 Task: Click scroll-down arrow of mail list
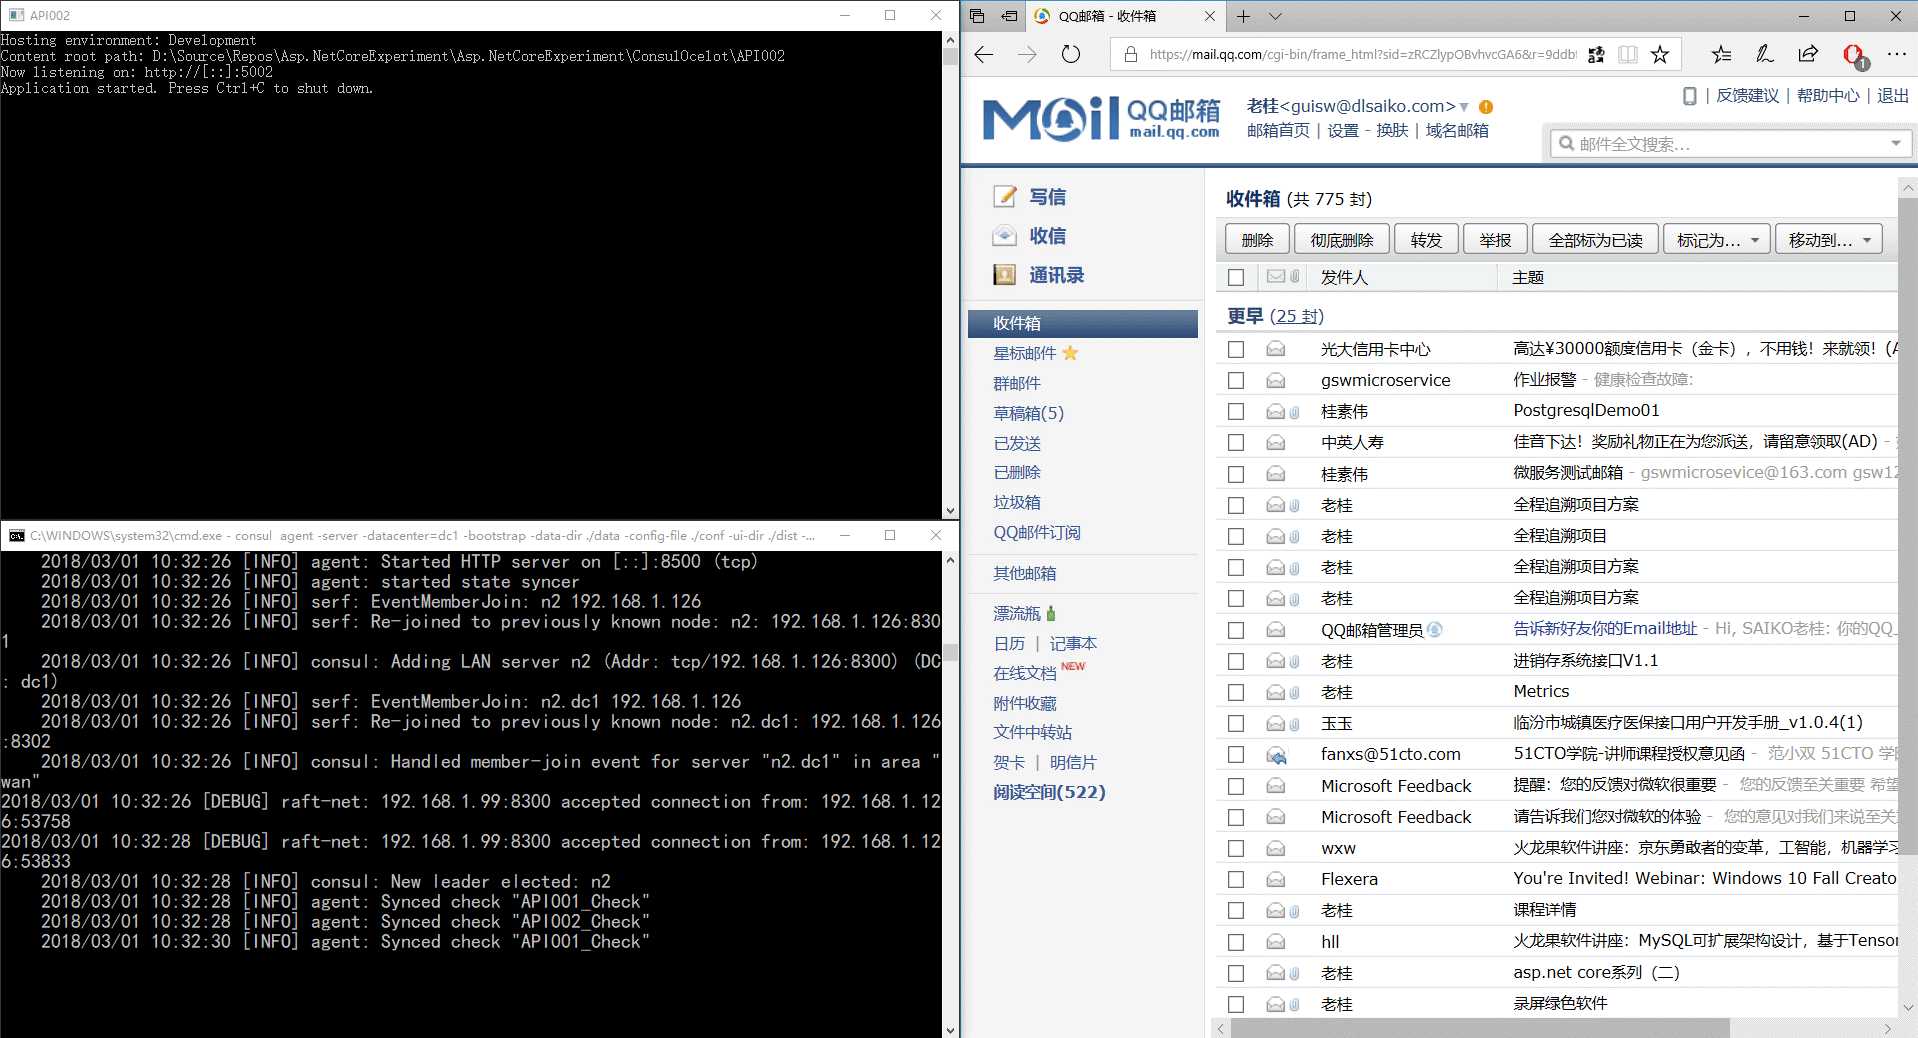(x=1908, y=1008)
